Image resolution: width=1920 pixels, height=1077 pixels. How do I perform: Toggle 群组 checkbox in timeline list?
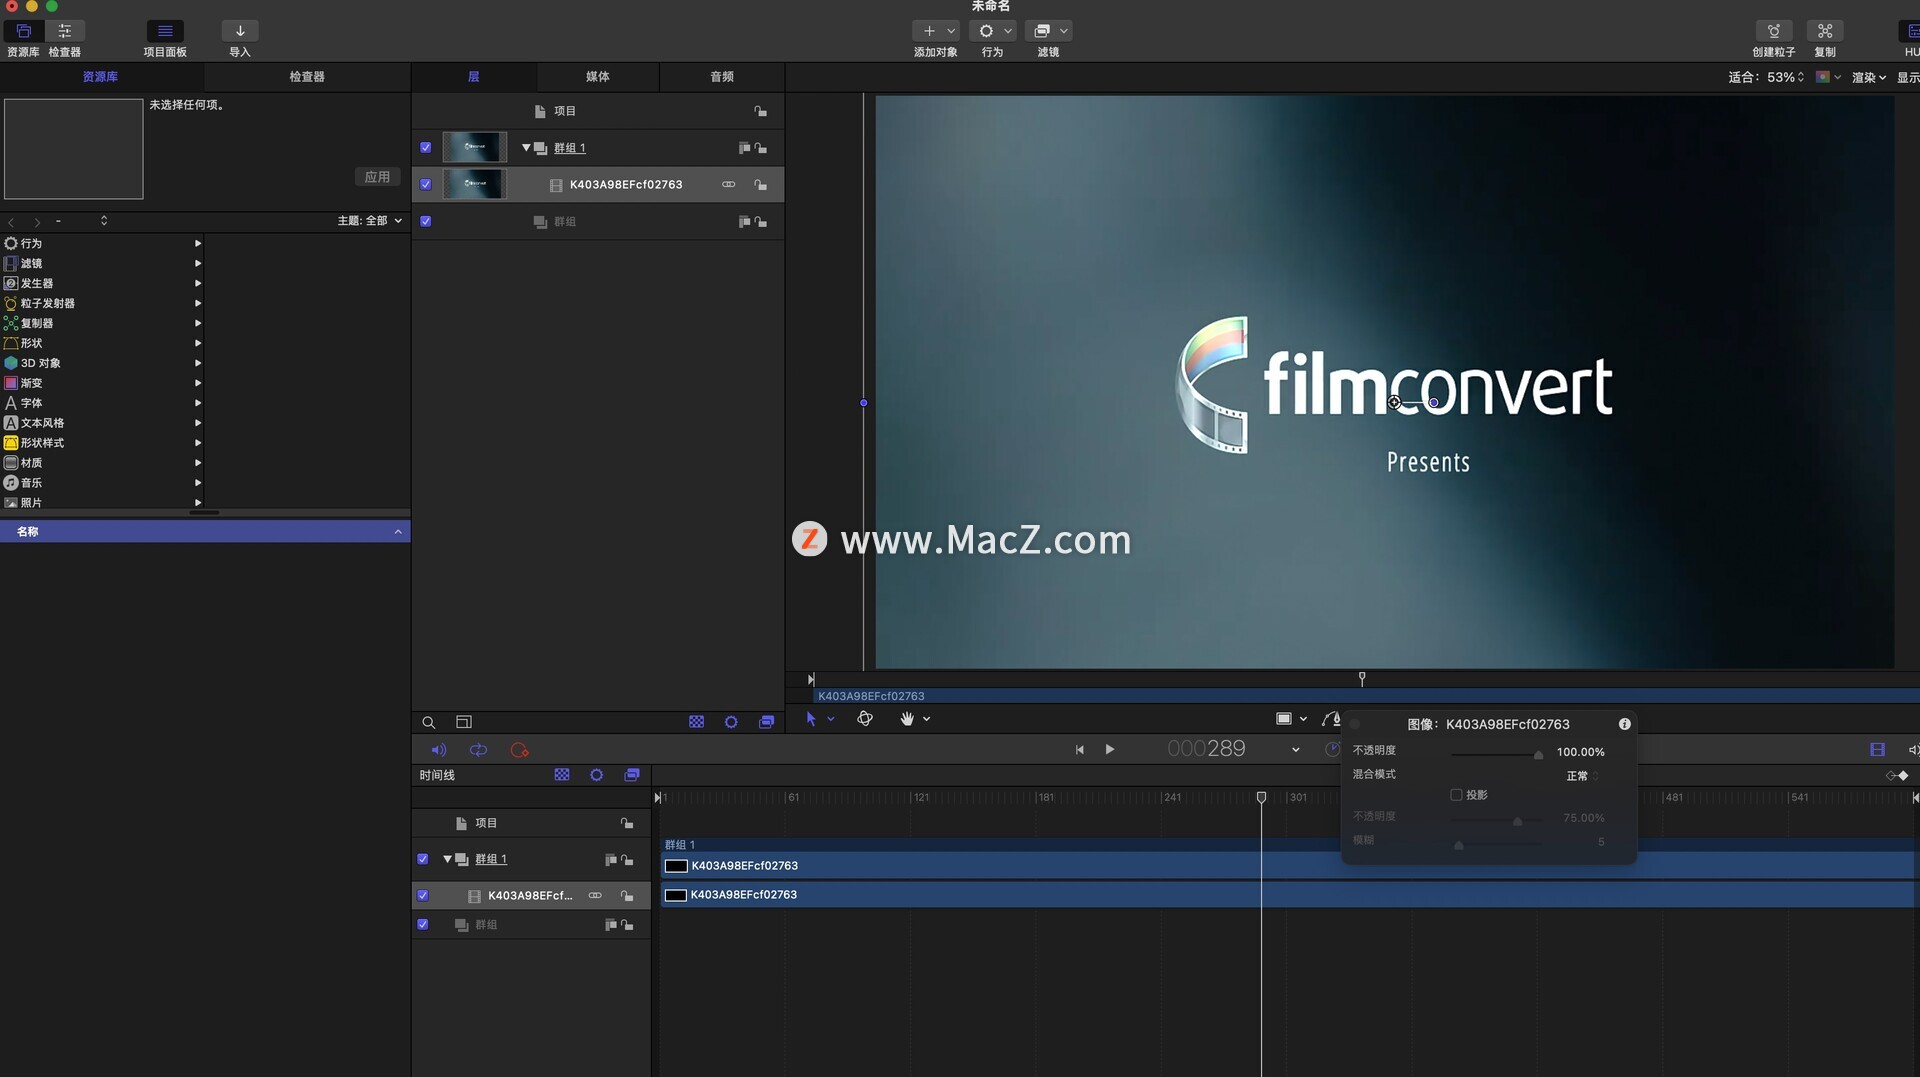point(423,925)
